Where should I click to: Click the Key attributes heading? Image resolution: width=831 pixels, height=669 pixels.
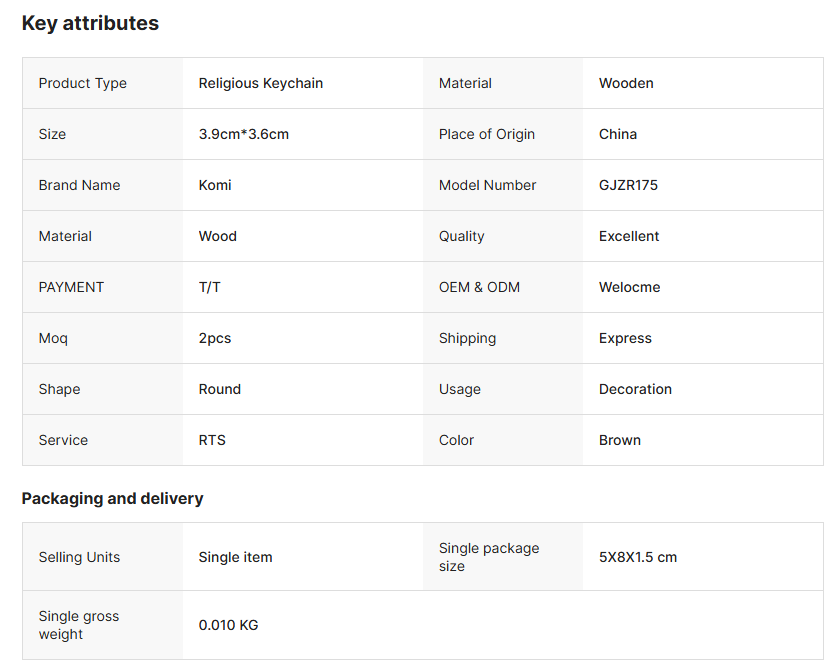point(90,23)
